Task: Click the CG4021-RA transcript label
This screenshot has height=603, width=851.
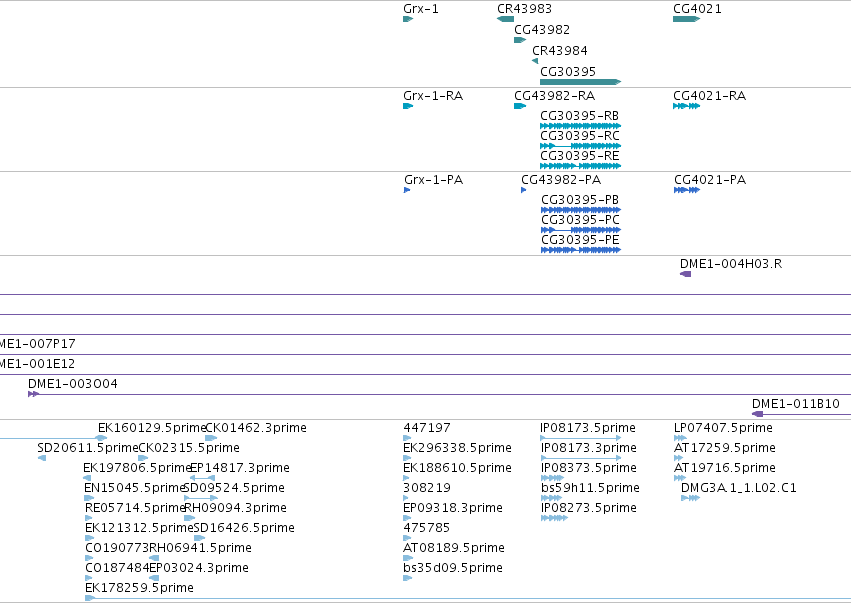Action: [709, 96]
